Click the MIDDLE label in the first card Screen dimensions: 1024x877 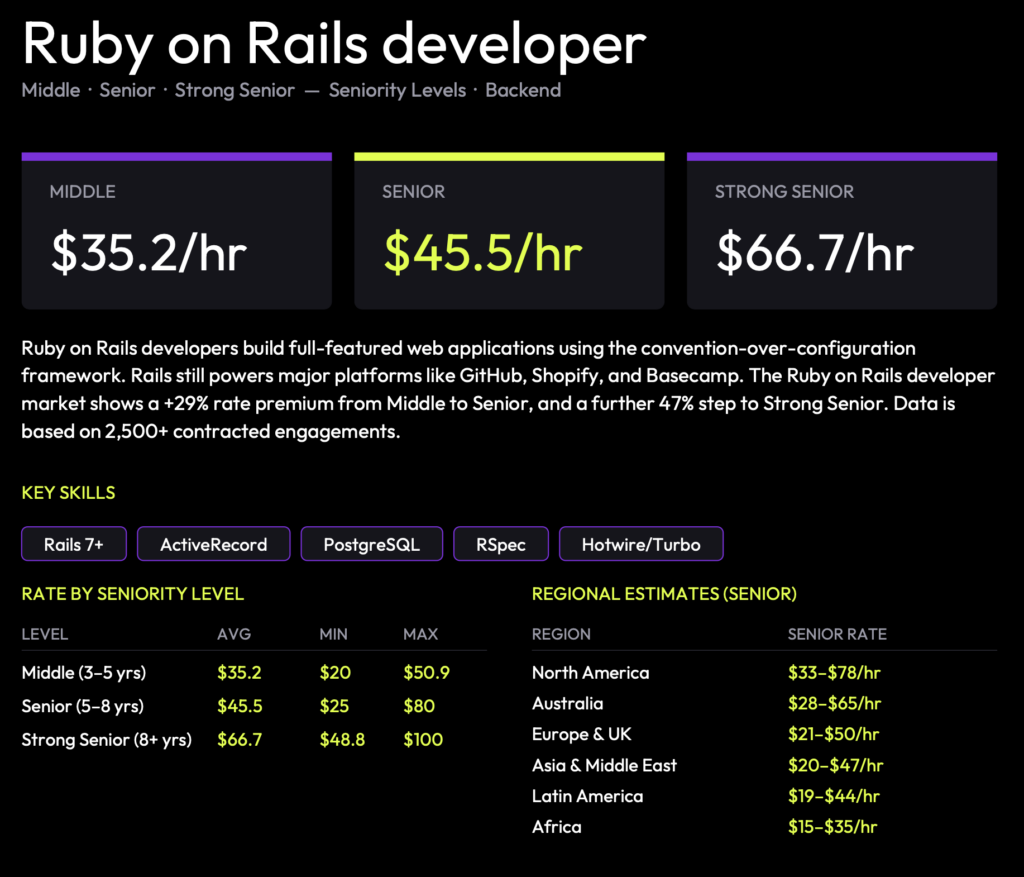tap(82, 191)
